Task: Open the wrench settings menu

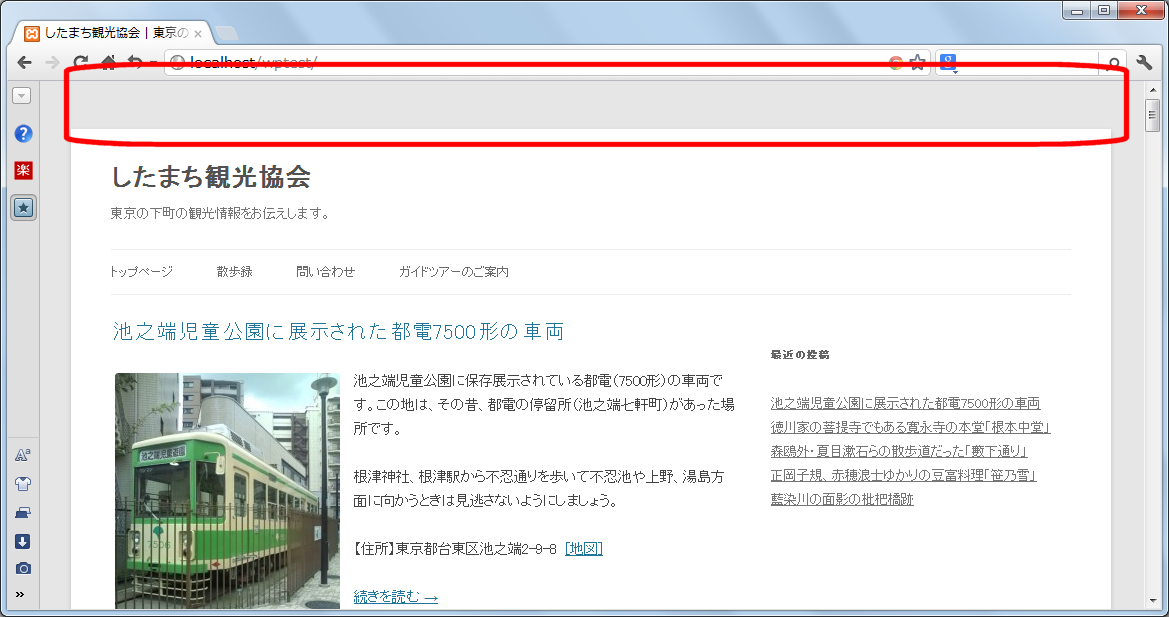Action: coord(1144,63)
